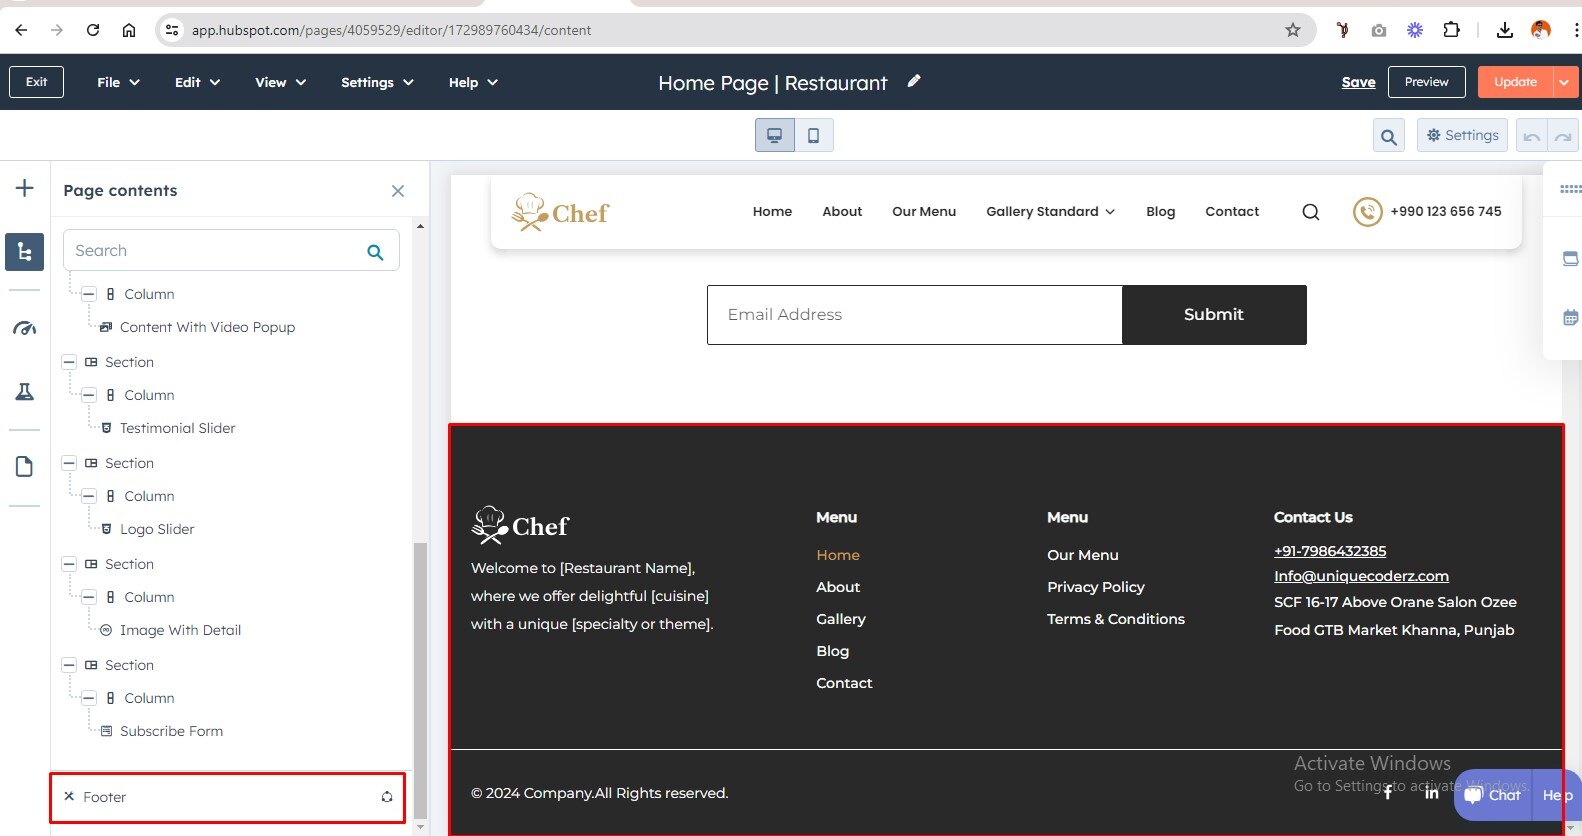Open the File menu
This screenshot has width=1582, height=836.
tap(118, 82)
